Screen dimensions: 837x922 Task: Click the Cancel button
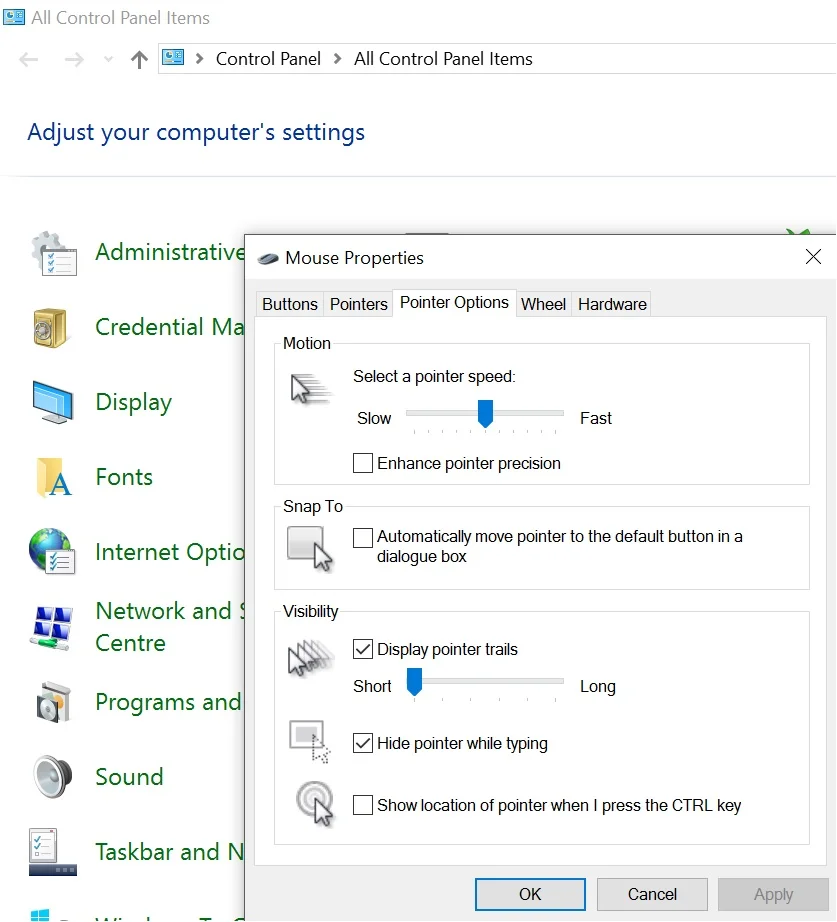(x=652, y=894)
